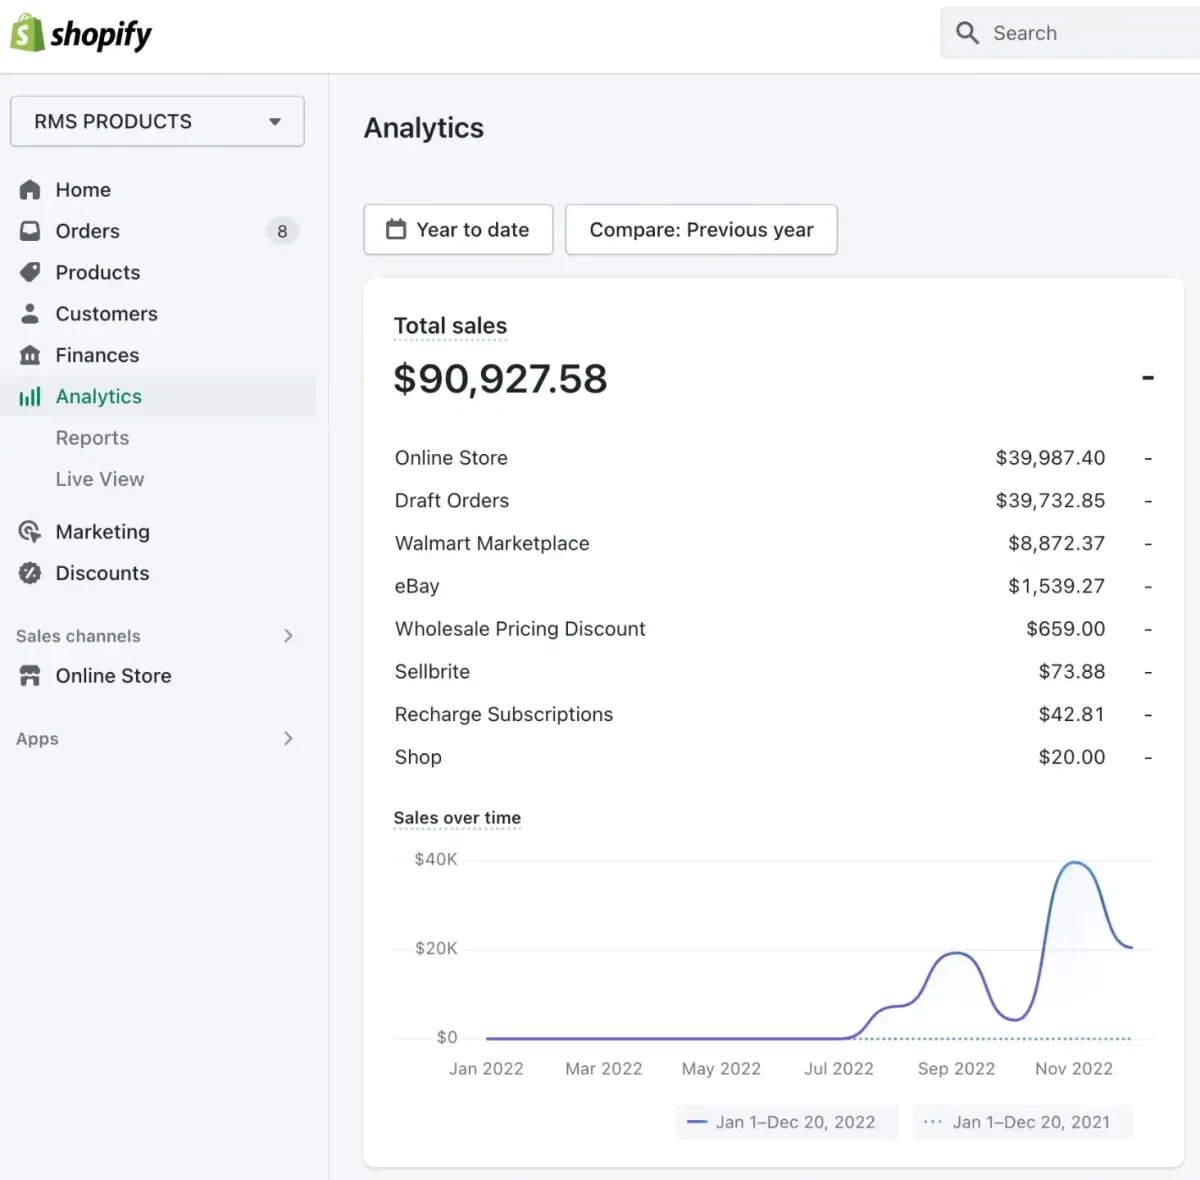Click the Customers person icon
This screenshot has height=1180, width=1200.
[x=30, y=314]
